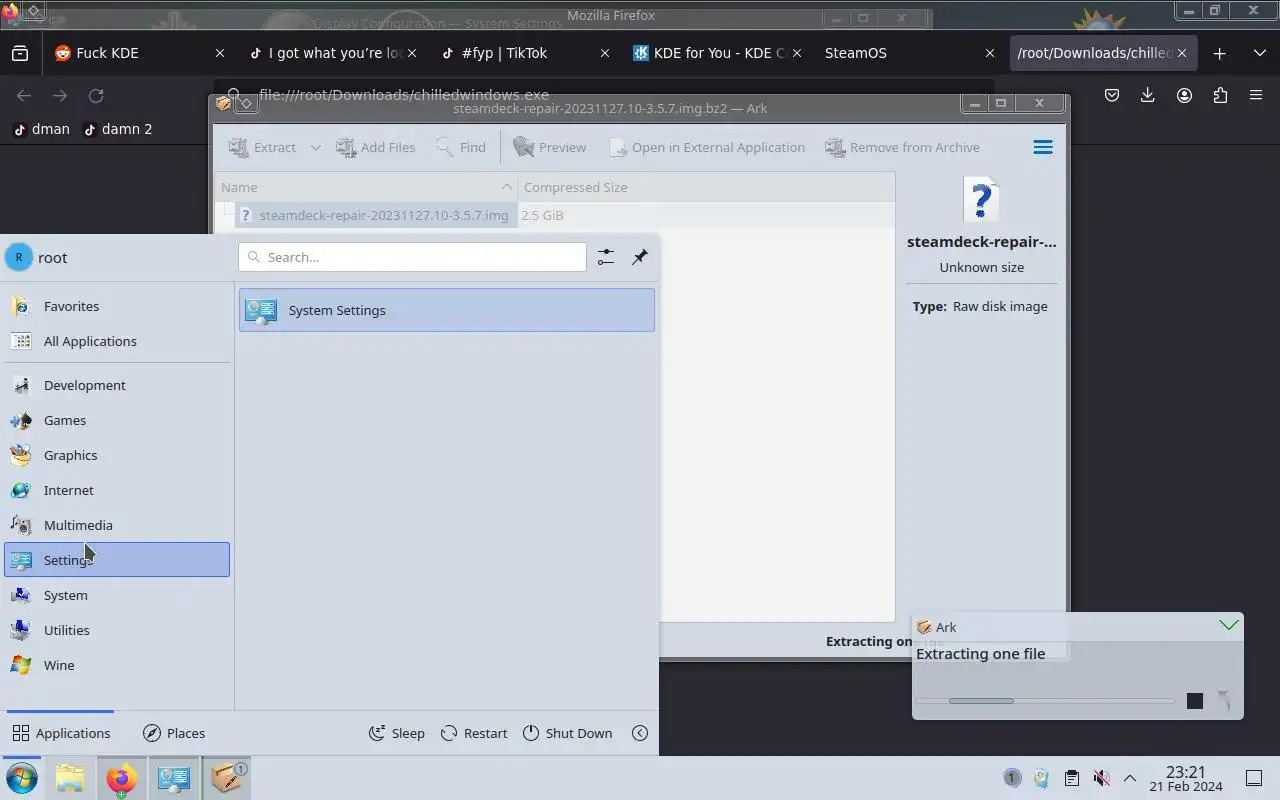Click Extract button in Ark toolbar

(x=262, y=147)
